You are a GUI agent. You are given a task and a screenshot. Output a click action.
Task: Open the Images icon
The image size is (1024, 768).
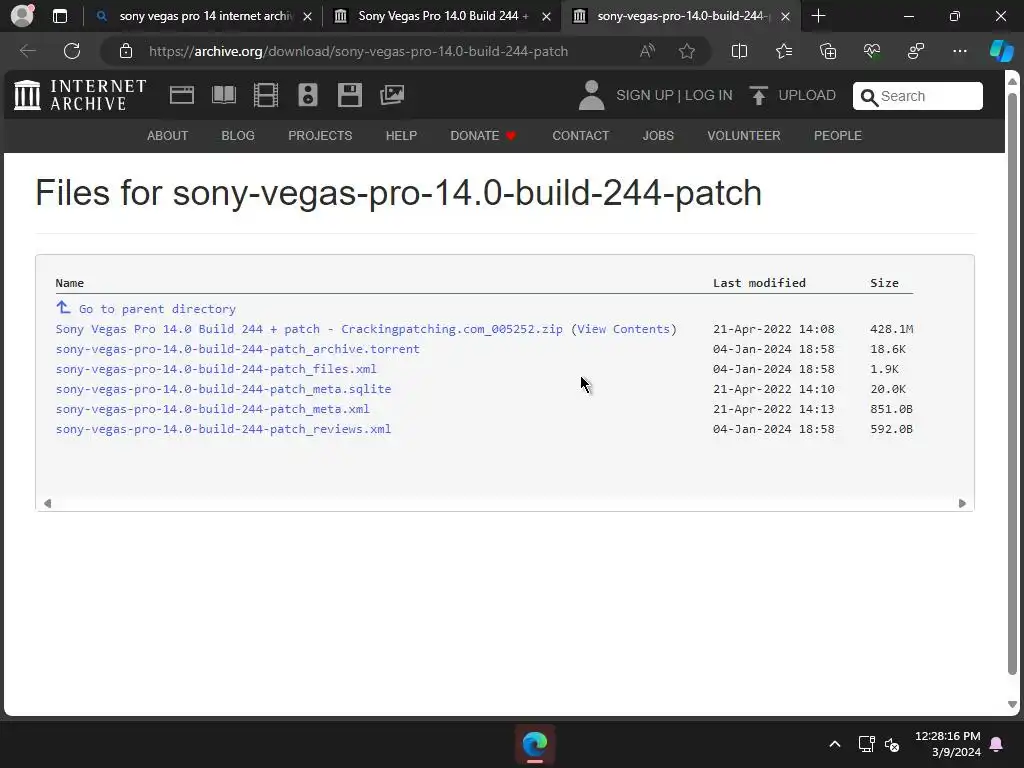[392, 95]
